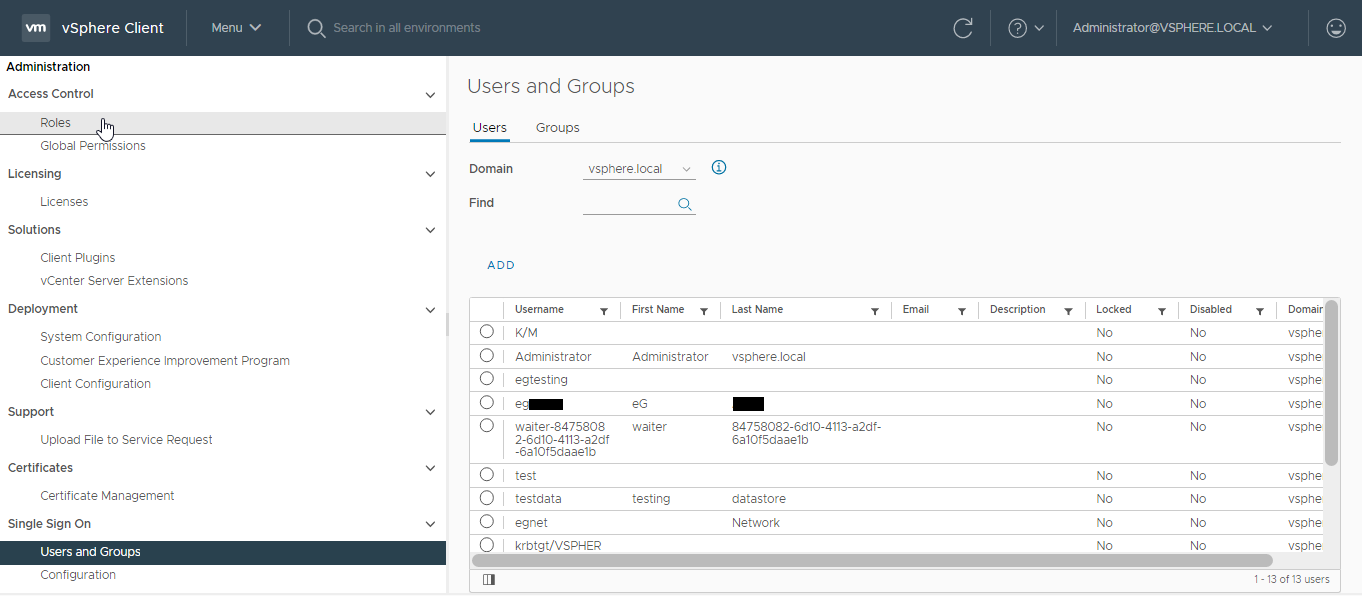Viewport: 1362px width, 596px height.
Task: Open First Name column filter icon
Action: point(704,311)
